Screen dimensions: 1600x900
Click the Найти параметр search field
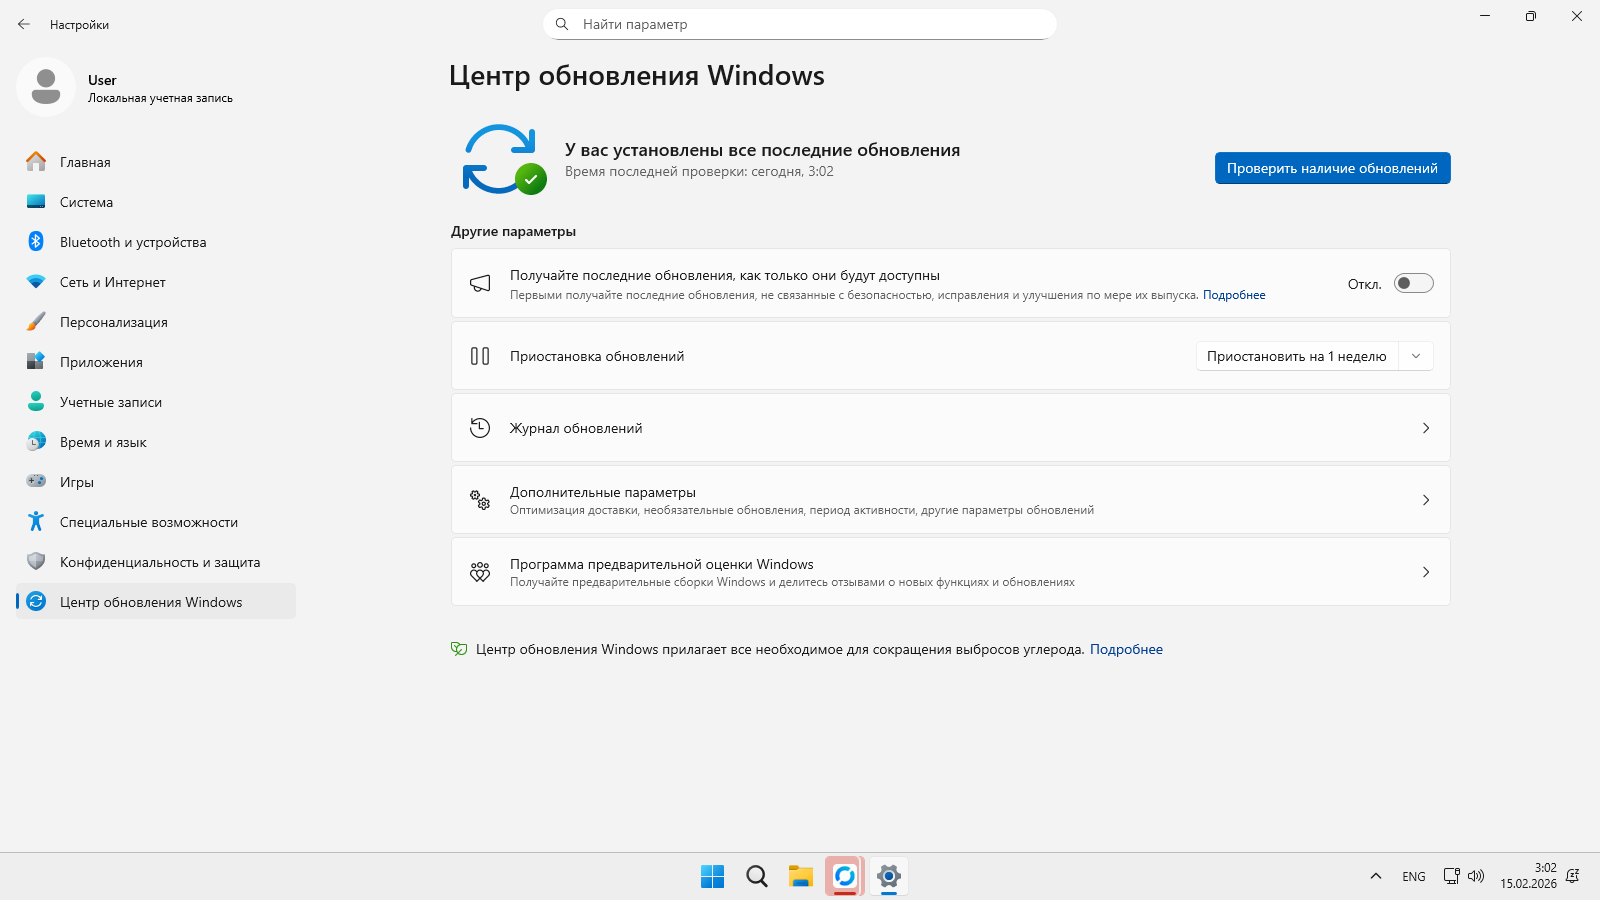(800, 24)
